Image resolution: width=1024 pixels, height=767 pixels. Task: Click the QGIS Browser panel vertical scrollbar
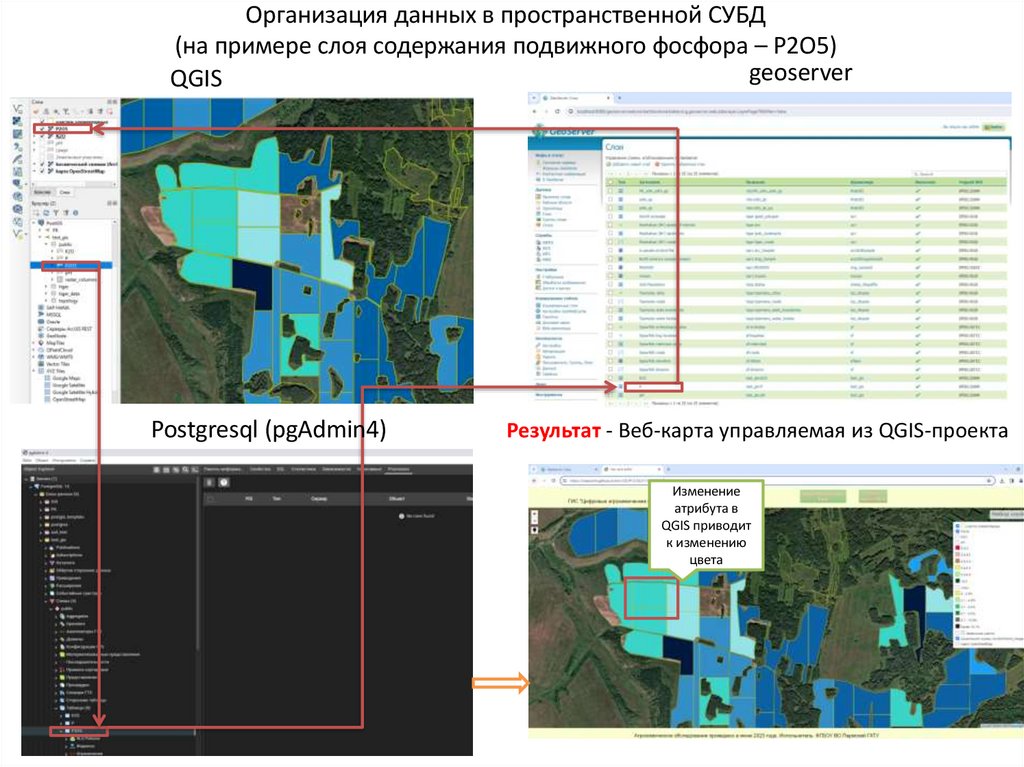pos(115,312)
